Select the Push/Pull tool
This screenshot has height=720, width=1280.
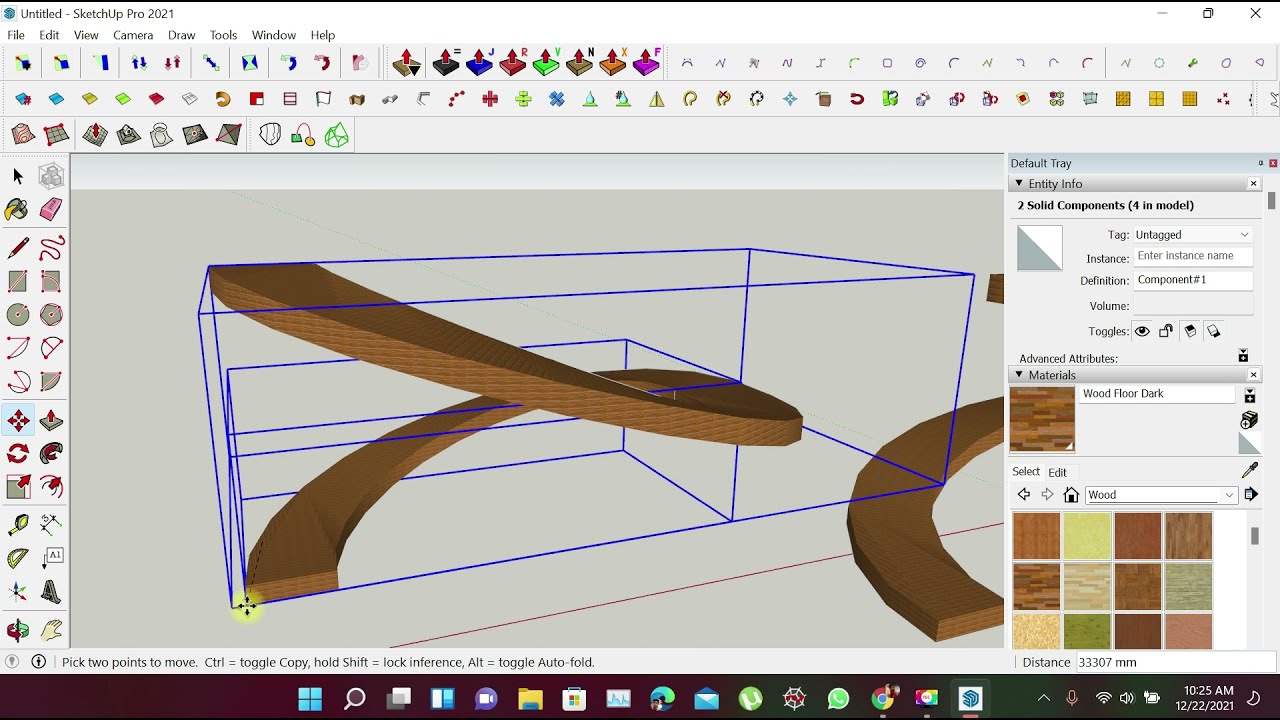click(x=51, y=421)
